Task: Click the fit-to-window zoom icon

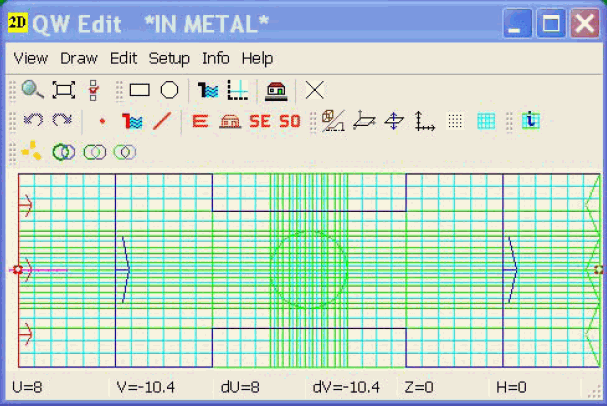Action: pyautogui.click(x=63, y=90)
